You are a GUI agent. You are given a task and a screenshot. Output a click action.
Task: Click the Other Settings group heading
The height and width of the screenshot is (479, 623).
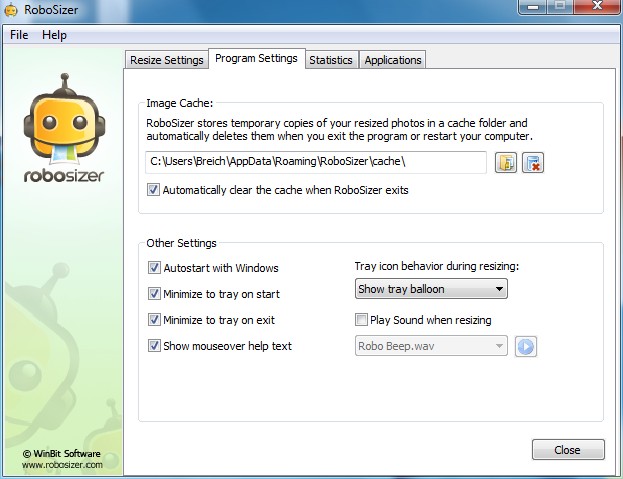pos(181,243)
